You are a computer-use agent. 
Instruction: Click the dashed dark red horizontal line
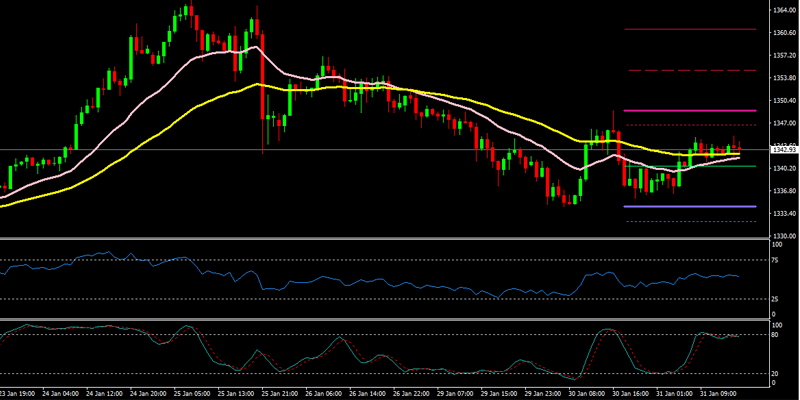coord(690,70)
